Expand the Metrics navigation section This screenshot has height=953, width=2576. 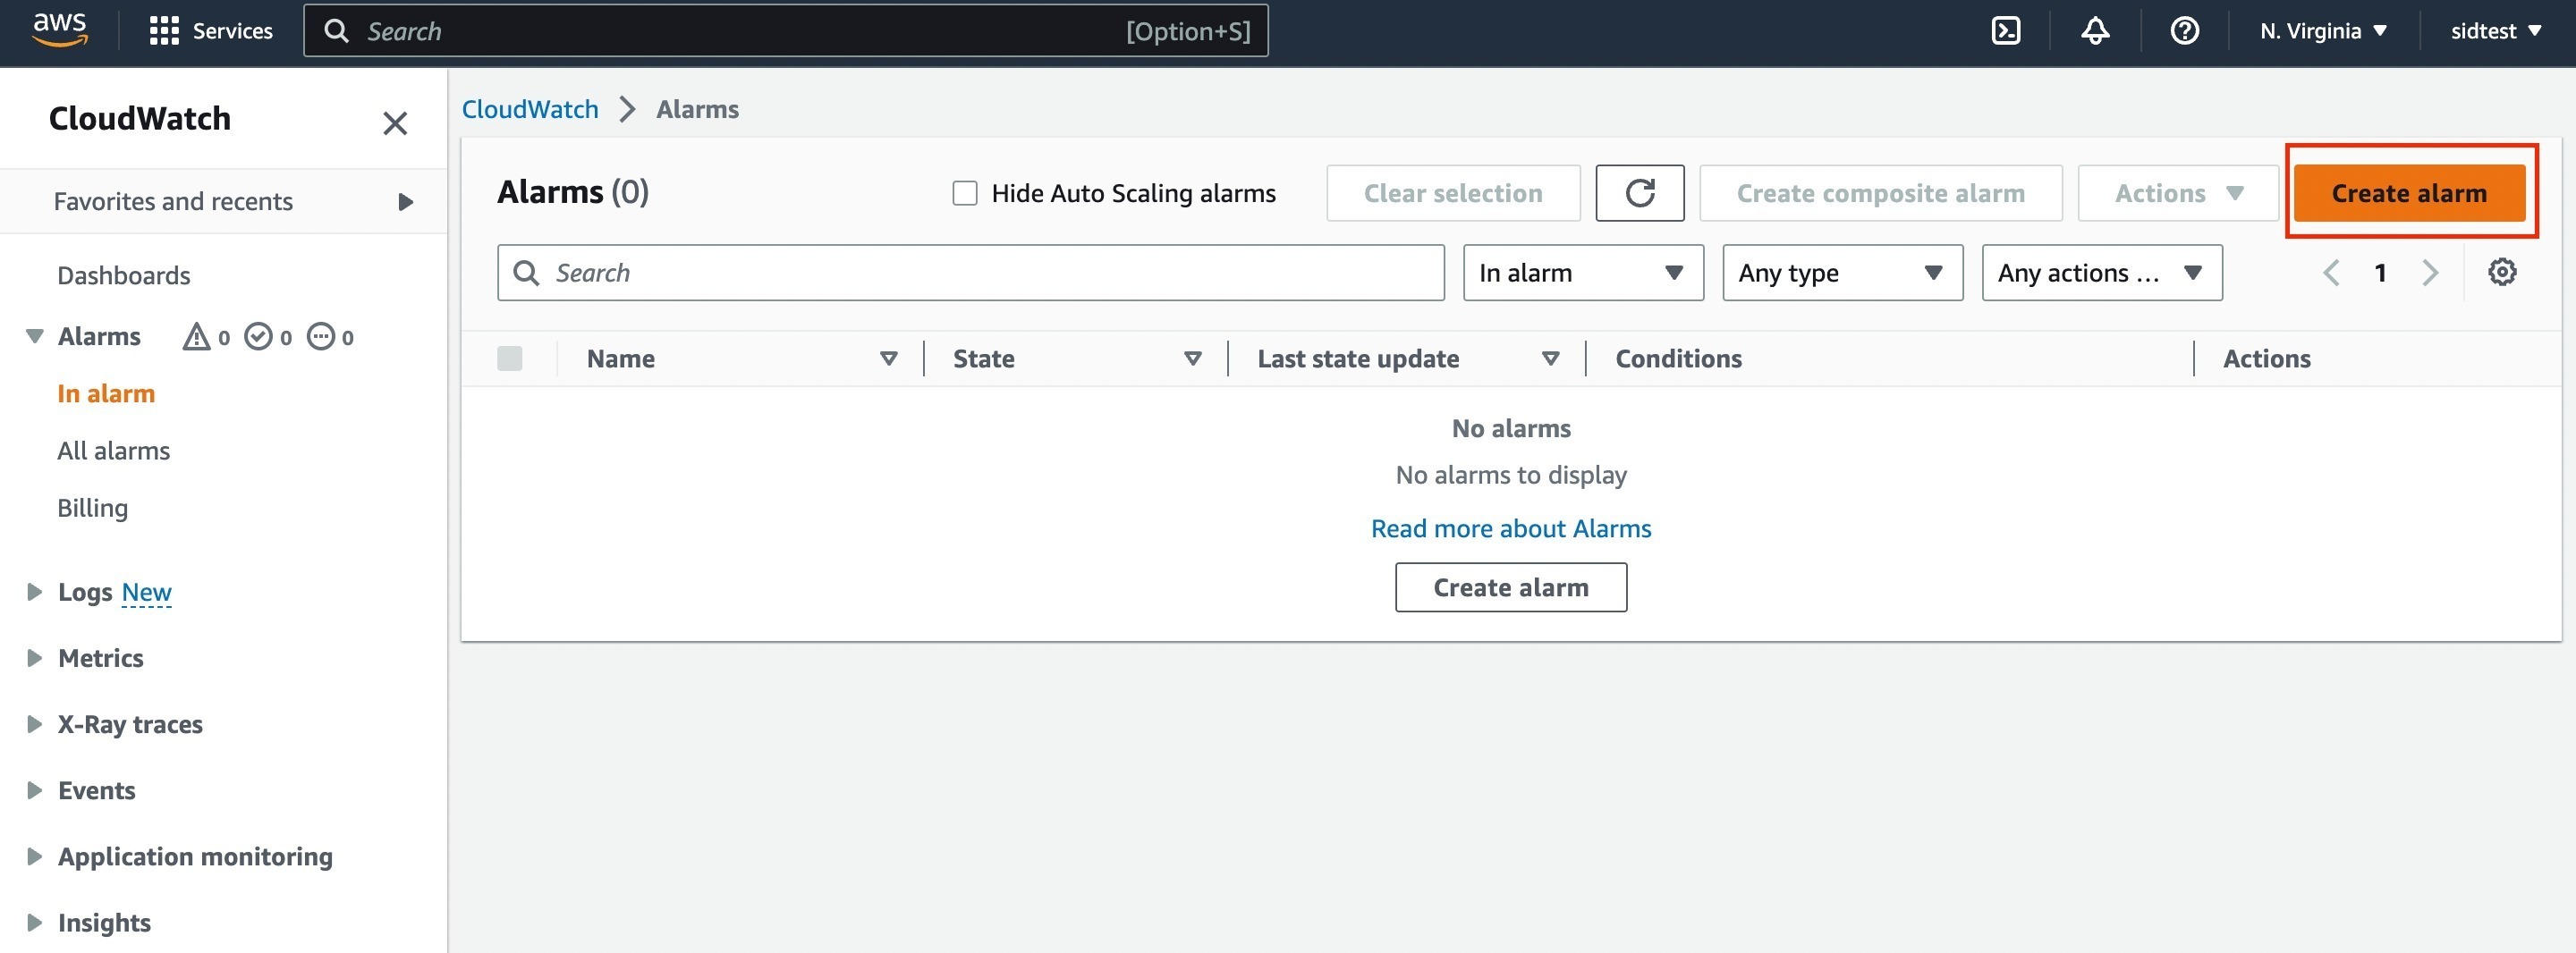pos(100,658)
